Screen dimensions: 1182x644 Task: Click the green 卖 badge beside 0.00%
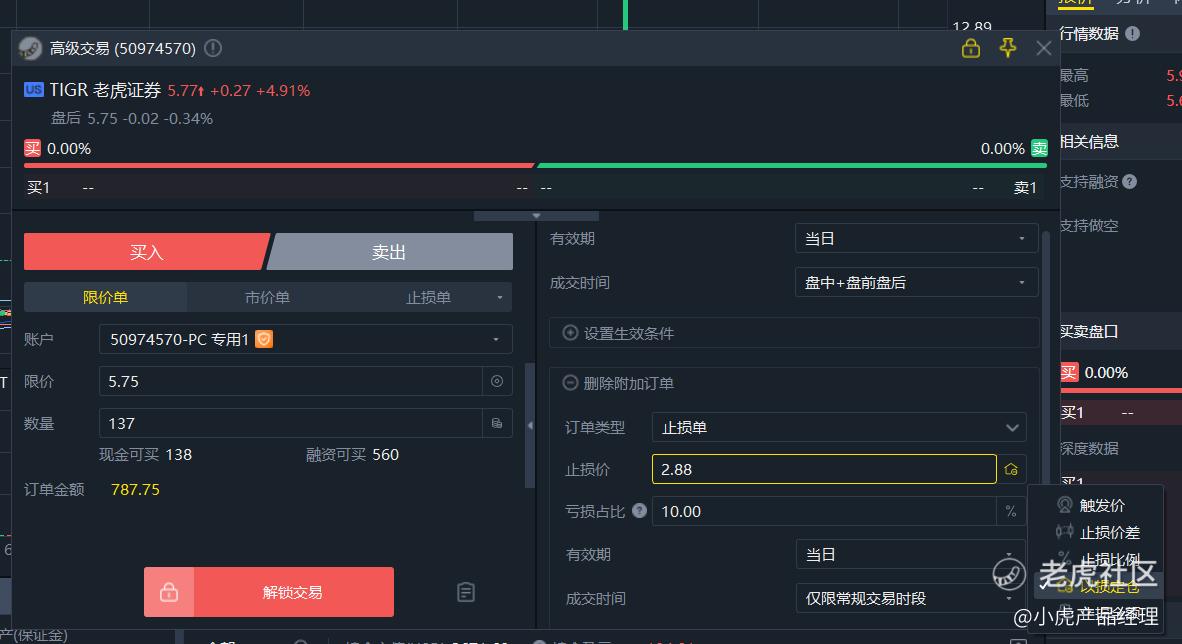(1040, 149)
